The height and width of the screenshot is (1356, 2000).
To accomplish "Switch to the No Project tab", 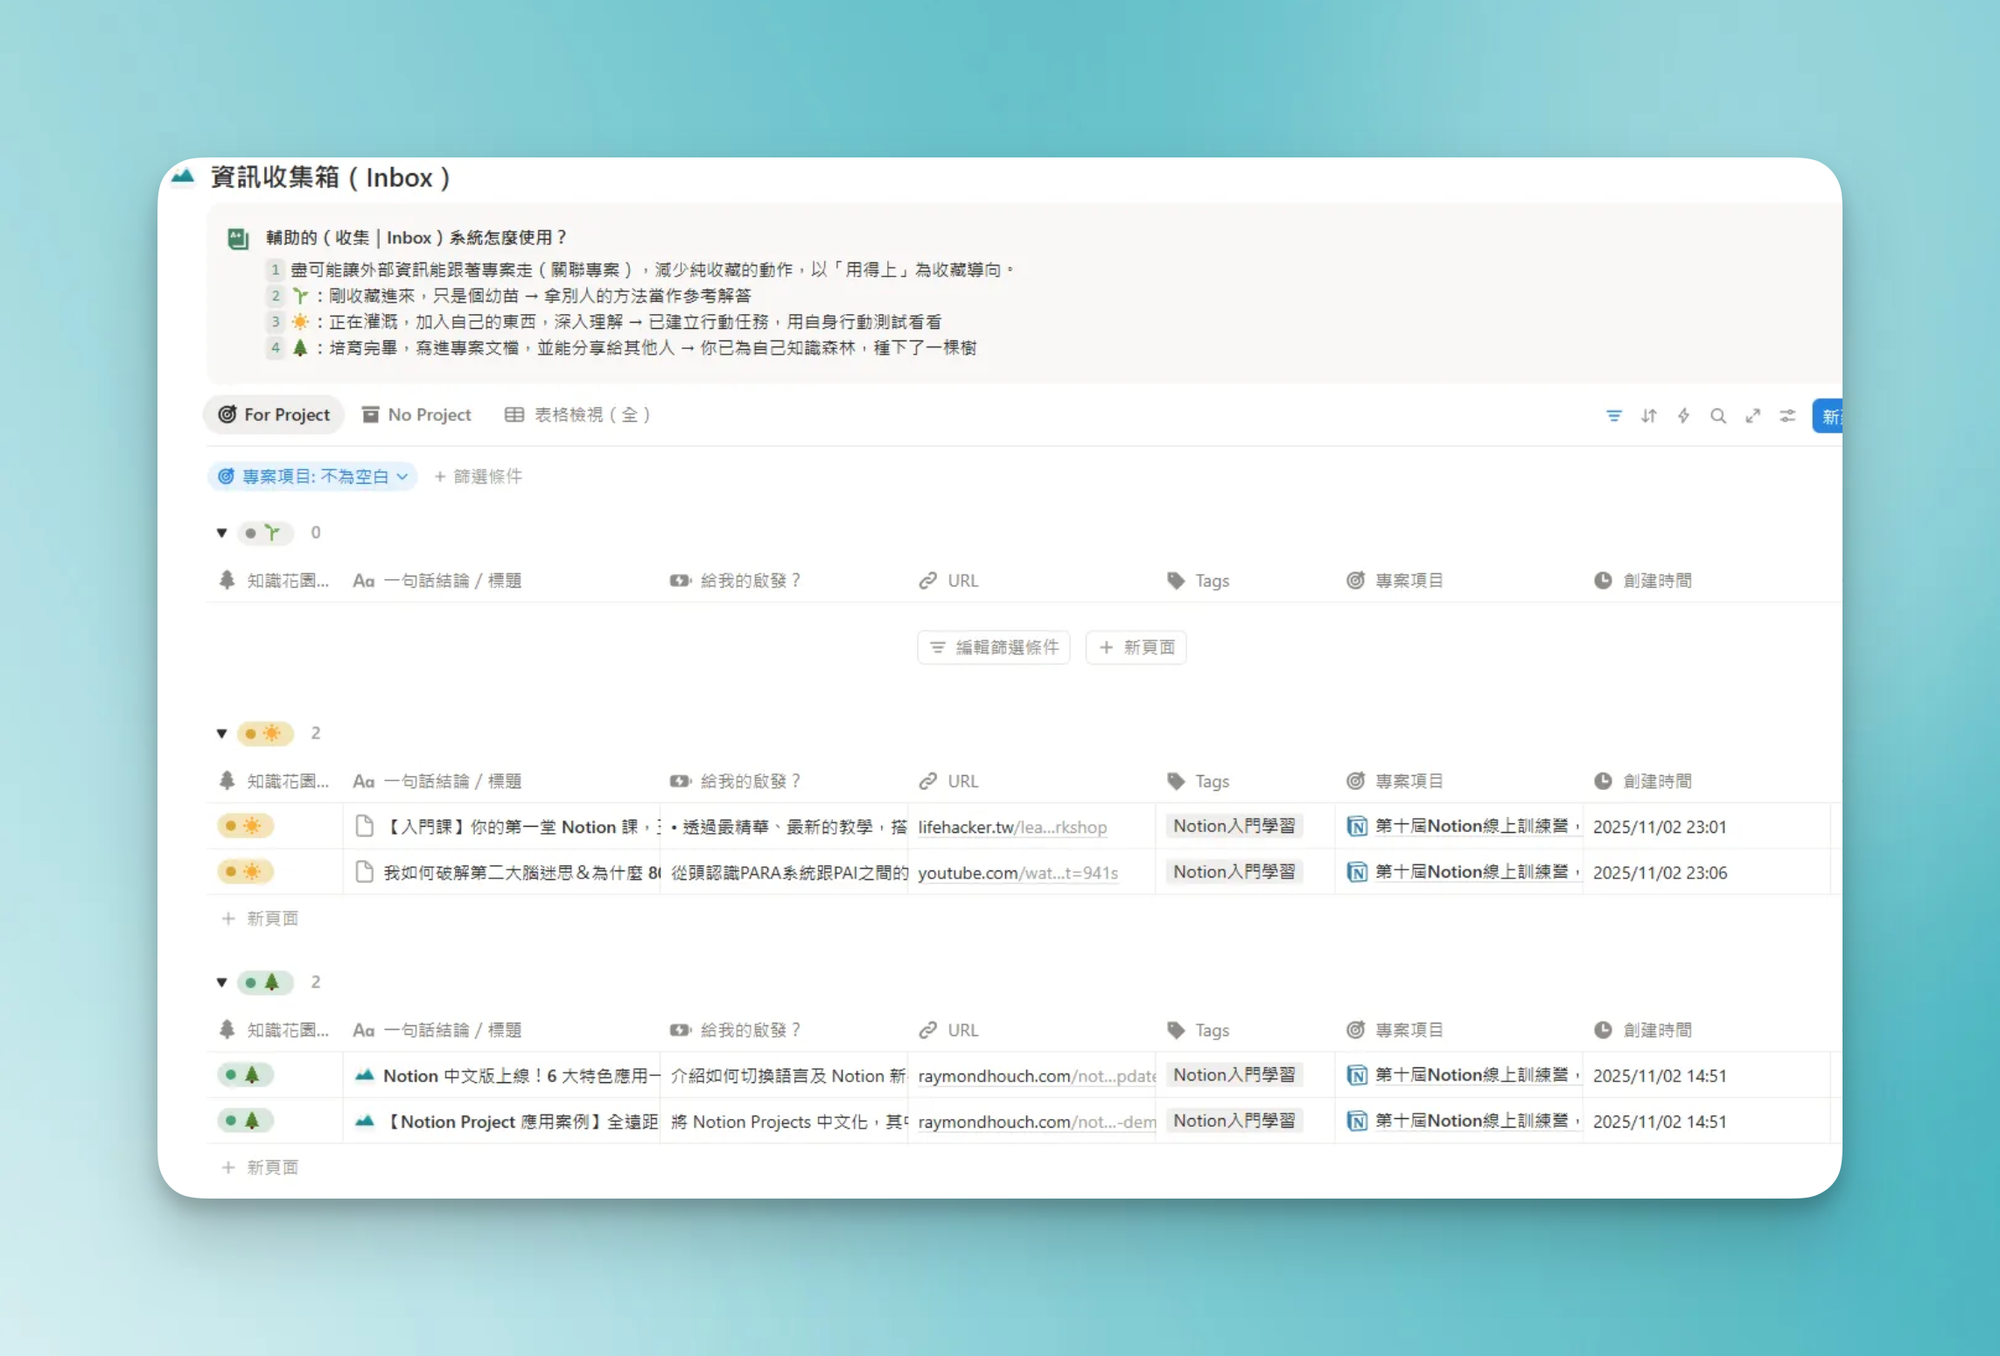I will coord(417,415).
